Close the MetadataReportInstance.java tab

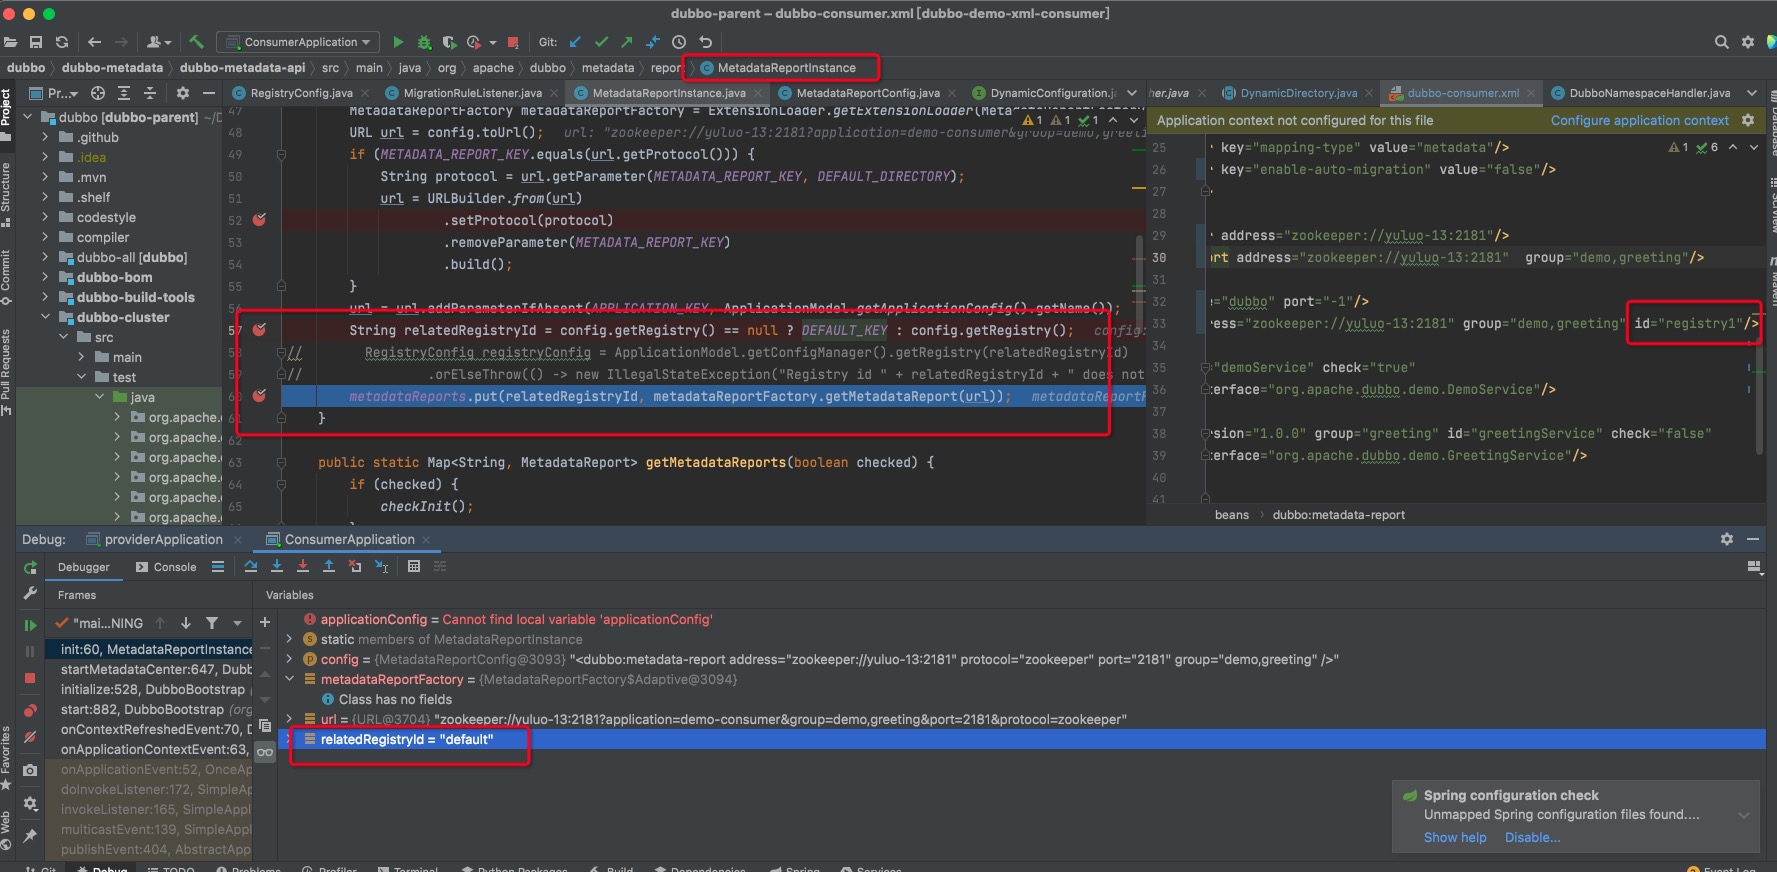coord(757,93)
